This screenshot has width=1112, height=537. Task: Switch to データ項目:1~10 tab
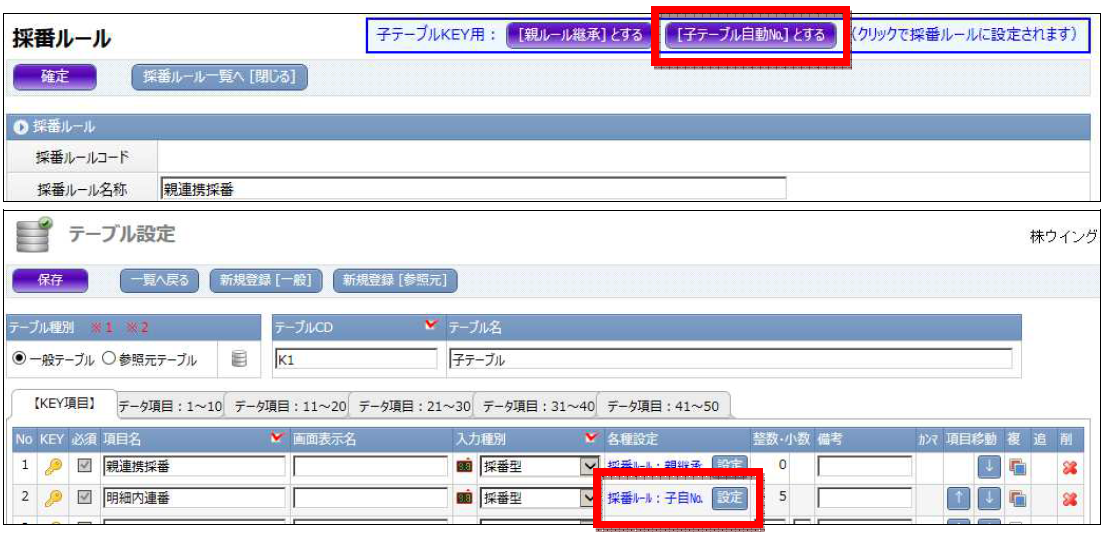point(170,405)
